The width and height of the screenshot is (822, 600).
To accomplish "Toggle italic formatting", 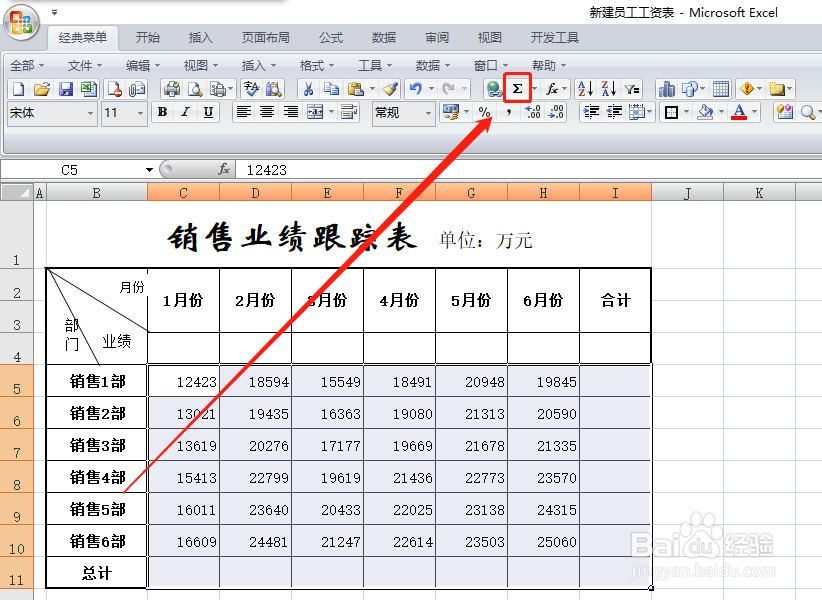I will 184,112.
